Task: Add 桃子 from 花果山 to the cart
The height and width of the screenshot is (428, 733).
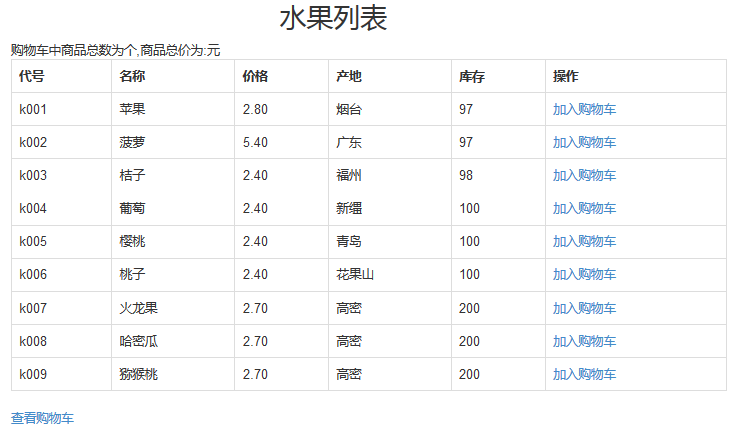Action: [x=584, y=274]
